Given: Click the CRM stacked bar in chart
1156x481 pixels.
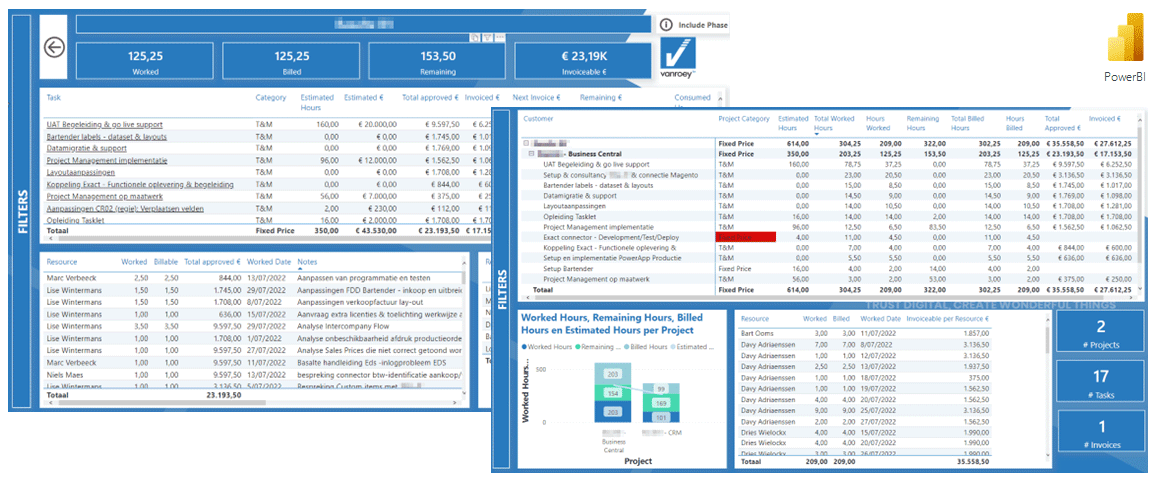Looking at the screenshot, I should (659, 403).
